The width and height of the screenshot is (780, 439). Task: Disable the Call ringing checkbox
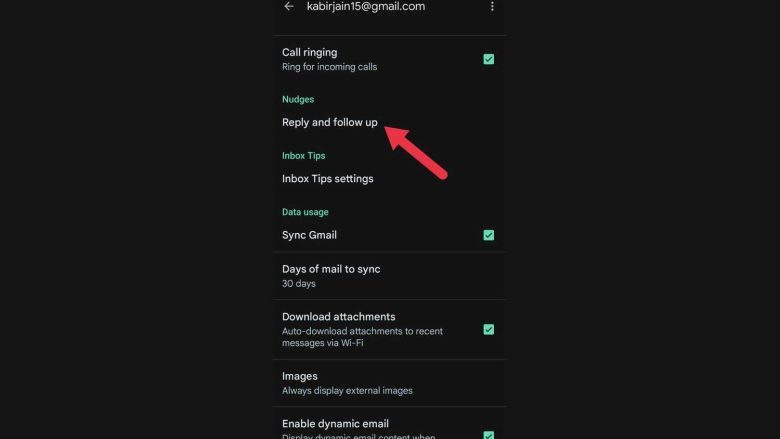coord(488,59)
